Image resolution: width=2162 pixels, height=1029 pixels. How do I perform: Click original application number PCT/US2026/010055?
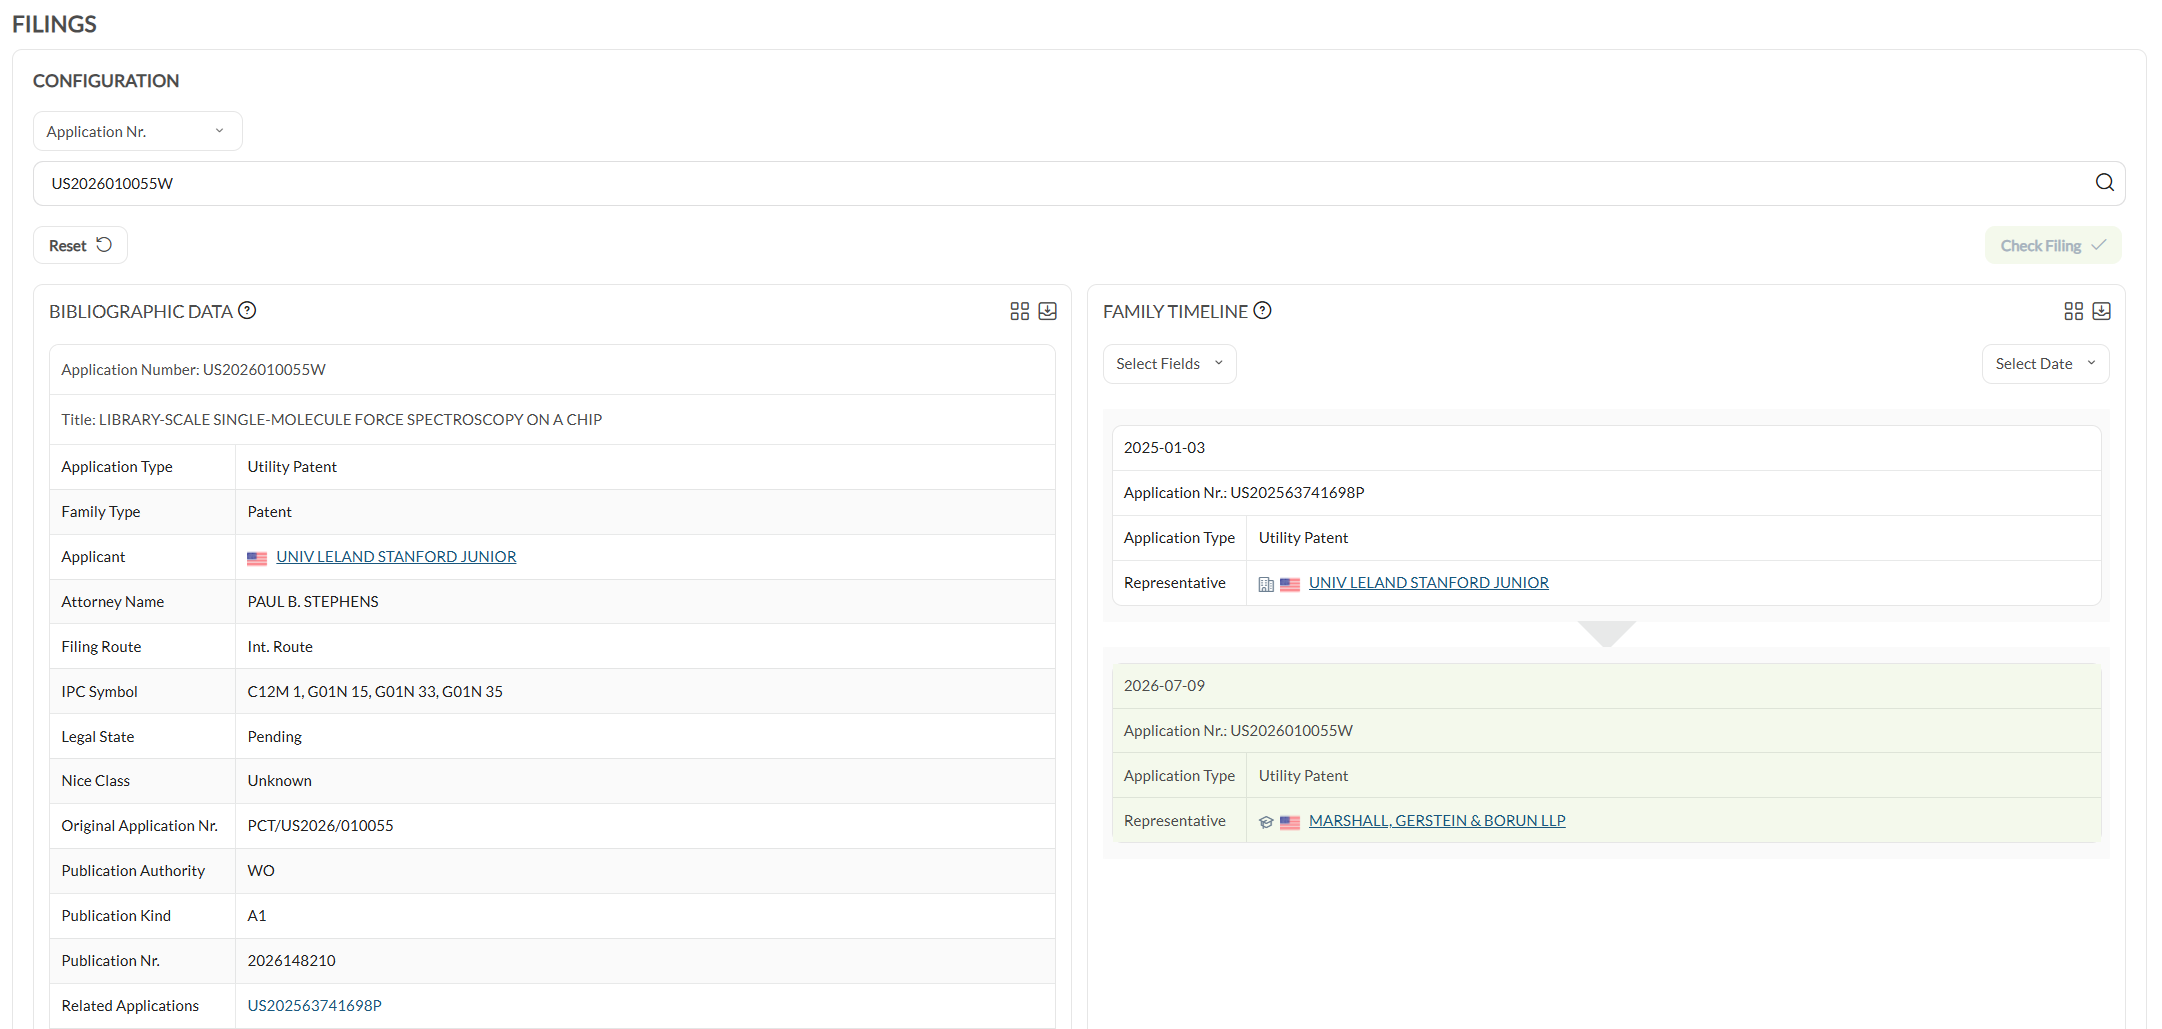coord(320,826)
